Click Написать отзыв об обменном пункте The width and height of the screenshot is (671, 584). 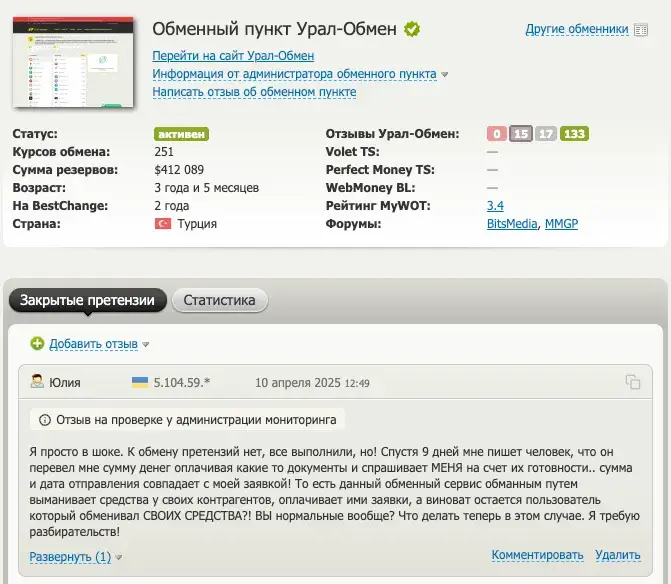click(x=254, y=92)
